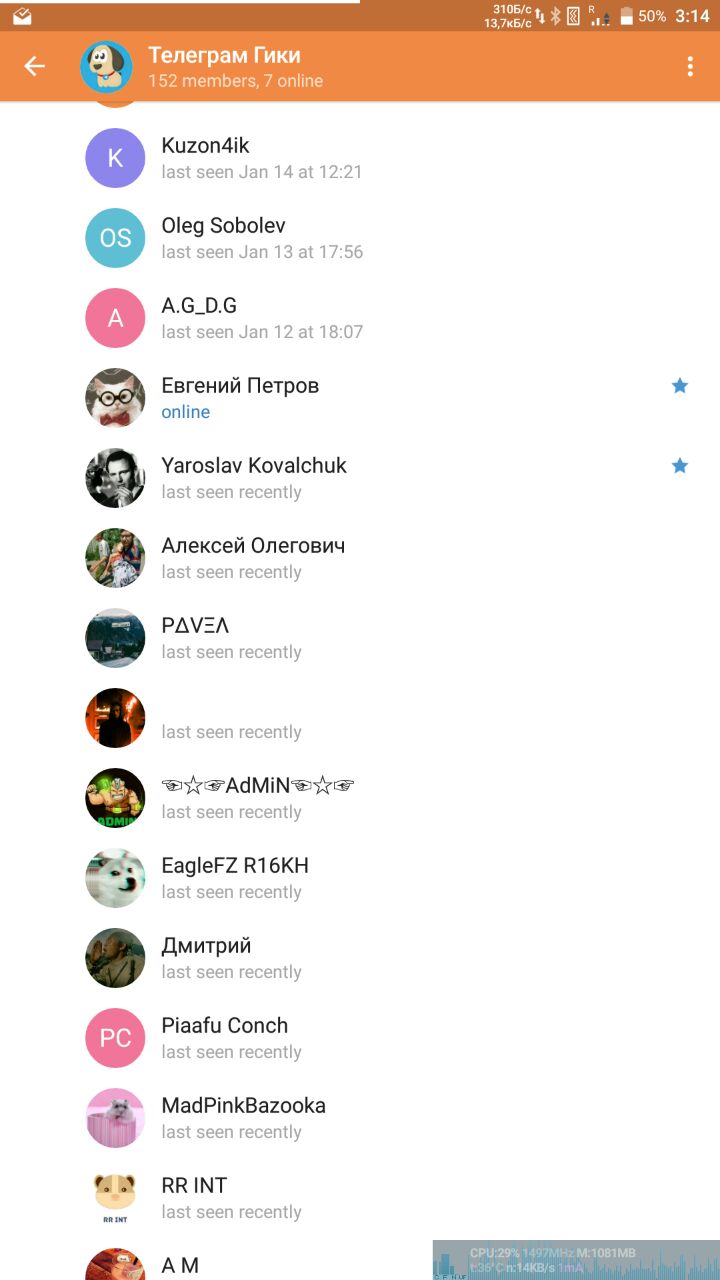Tap the CPU monitor overlay widget

click(576, 1260)
